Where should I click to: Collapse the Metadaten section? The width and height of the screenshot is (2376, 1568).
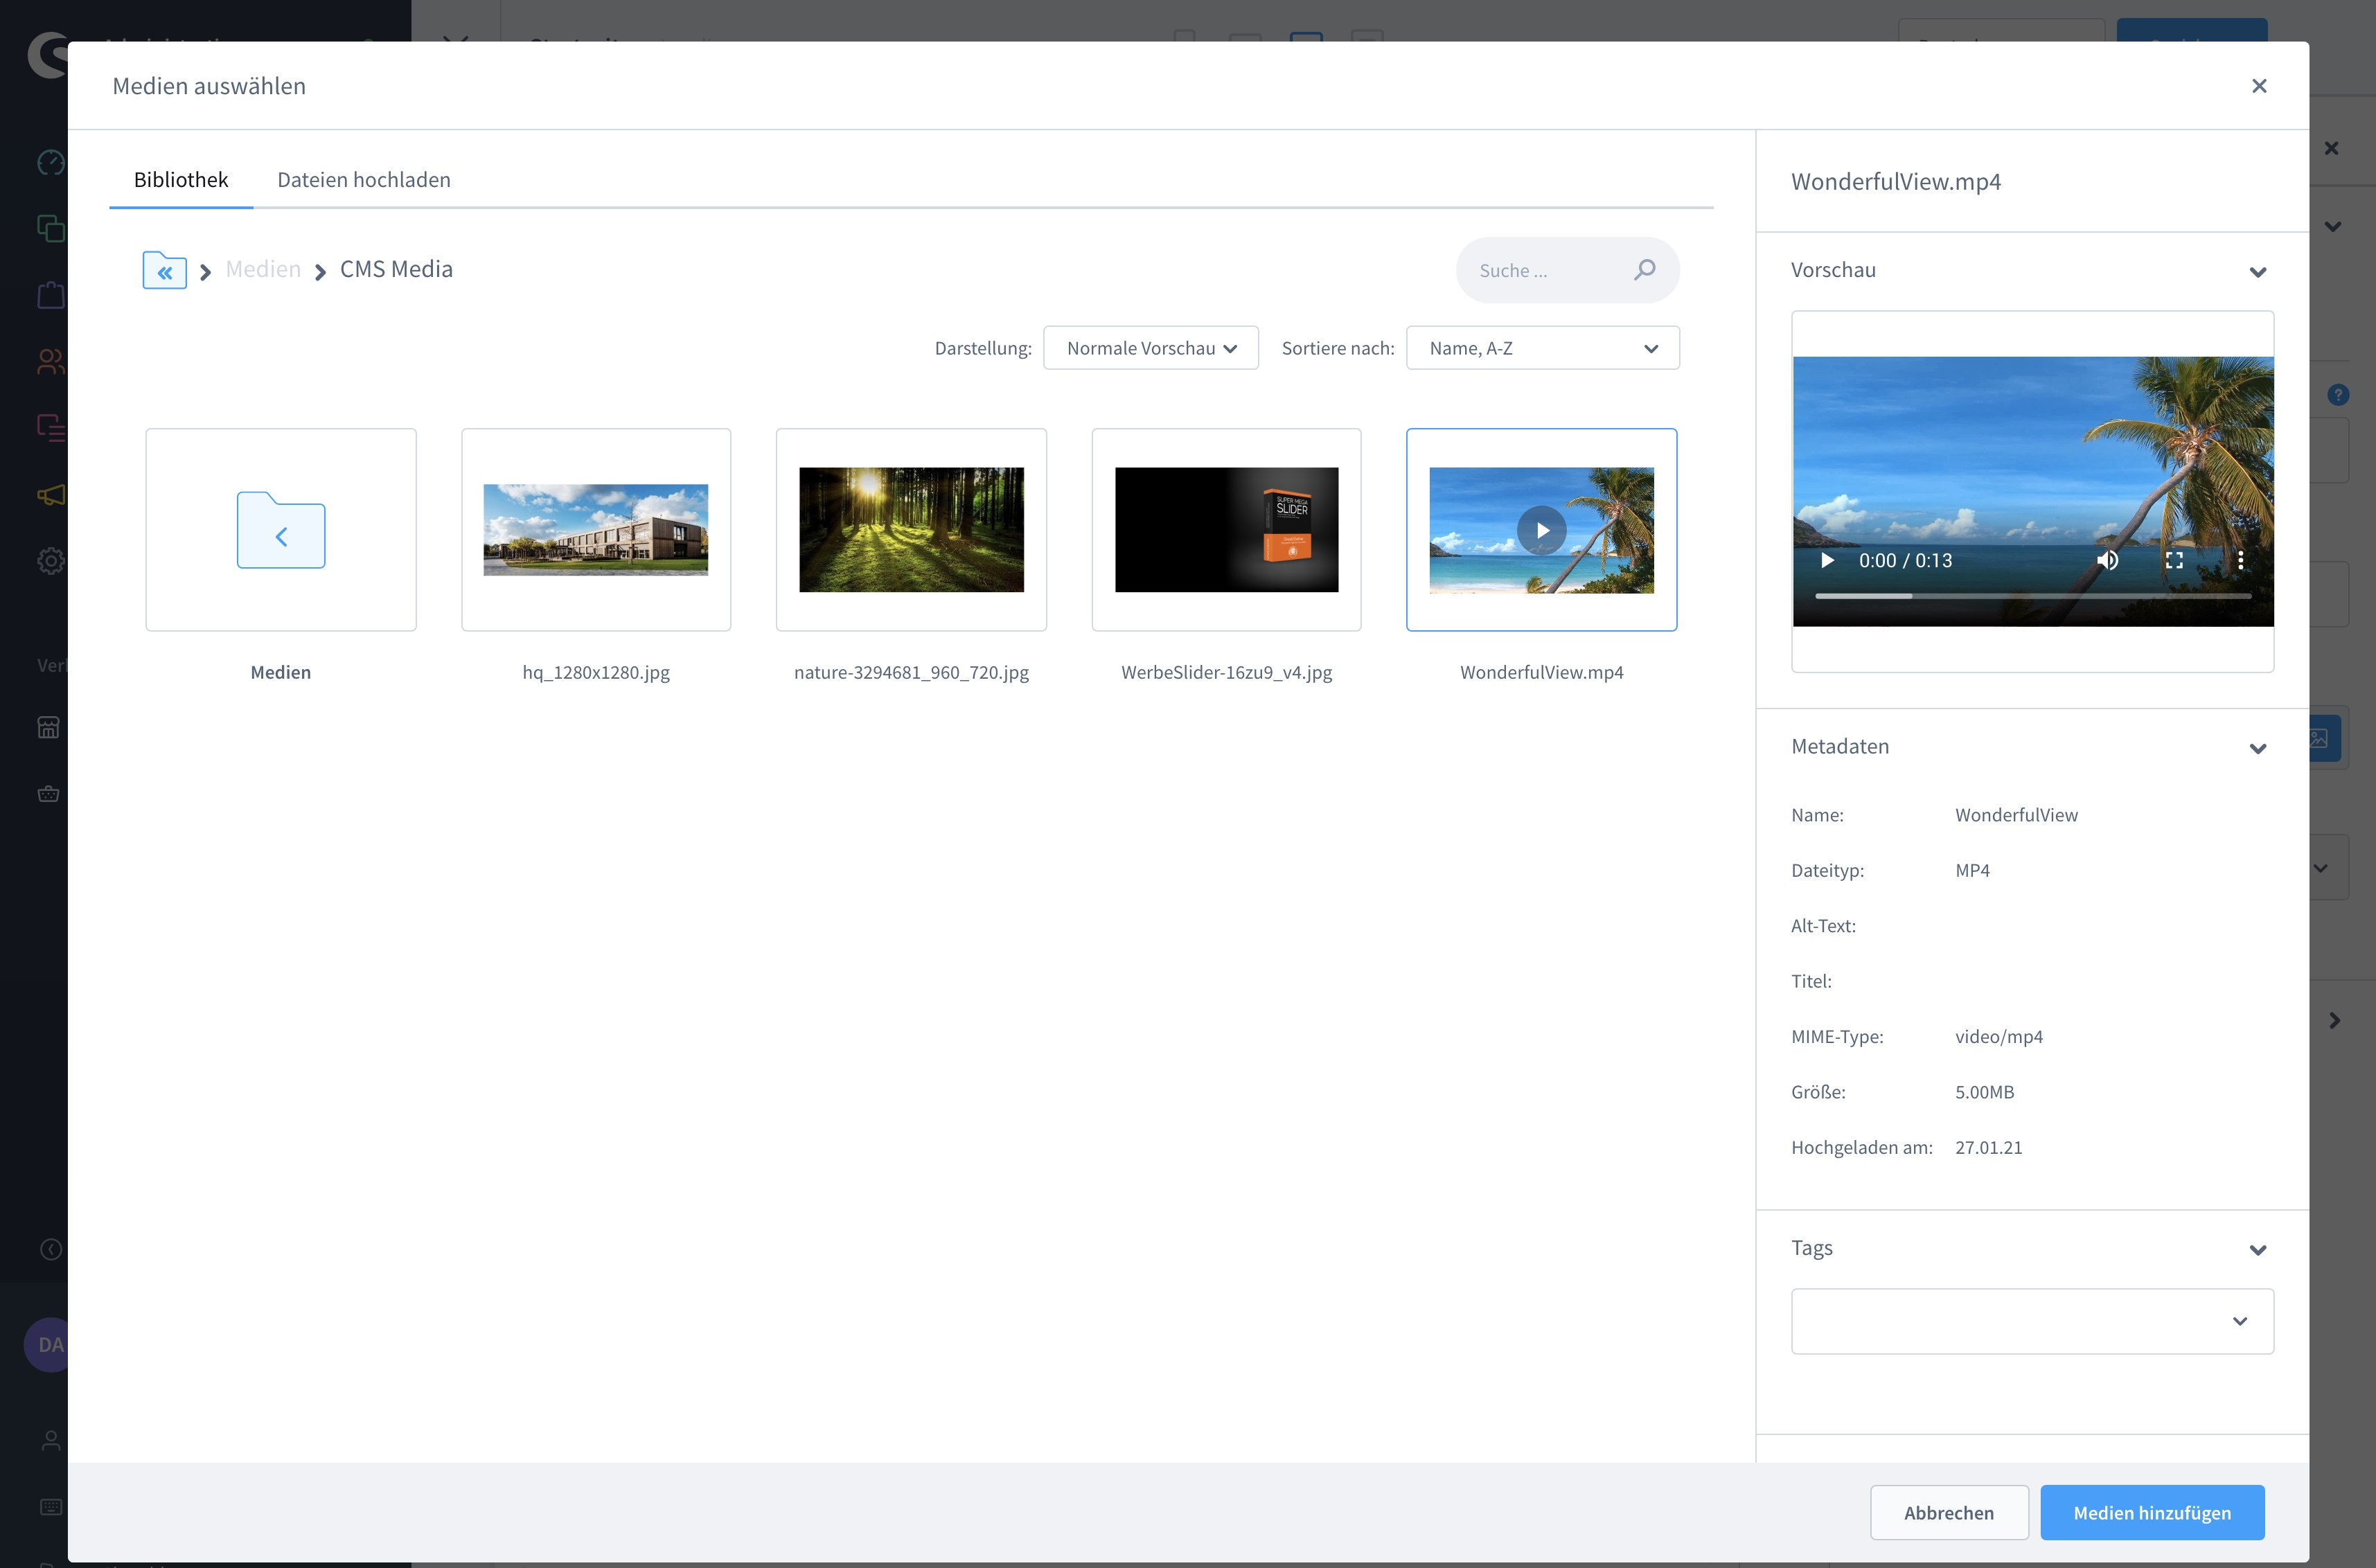(x=2257, y=748)
